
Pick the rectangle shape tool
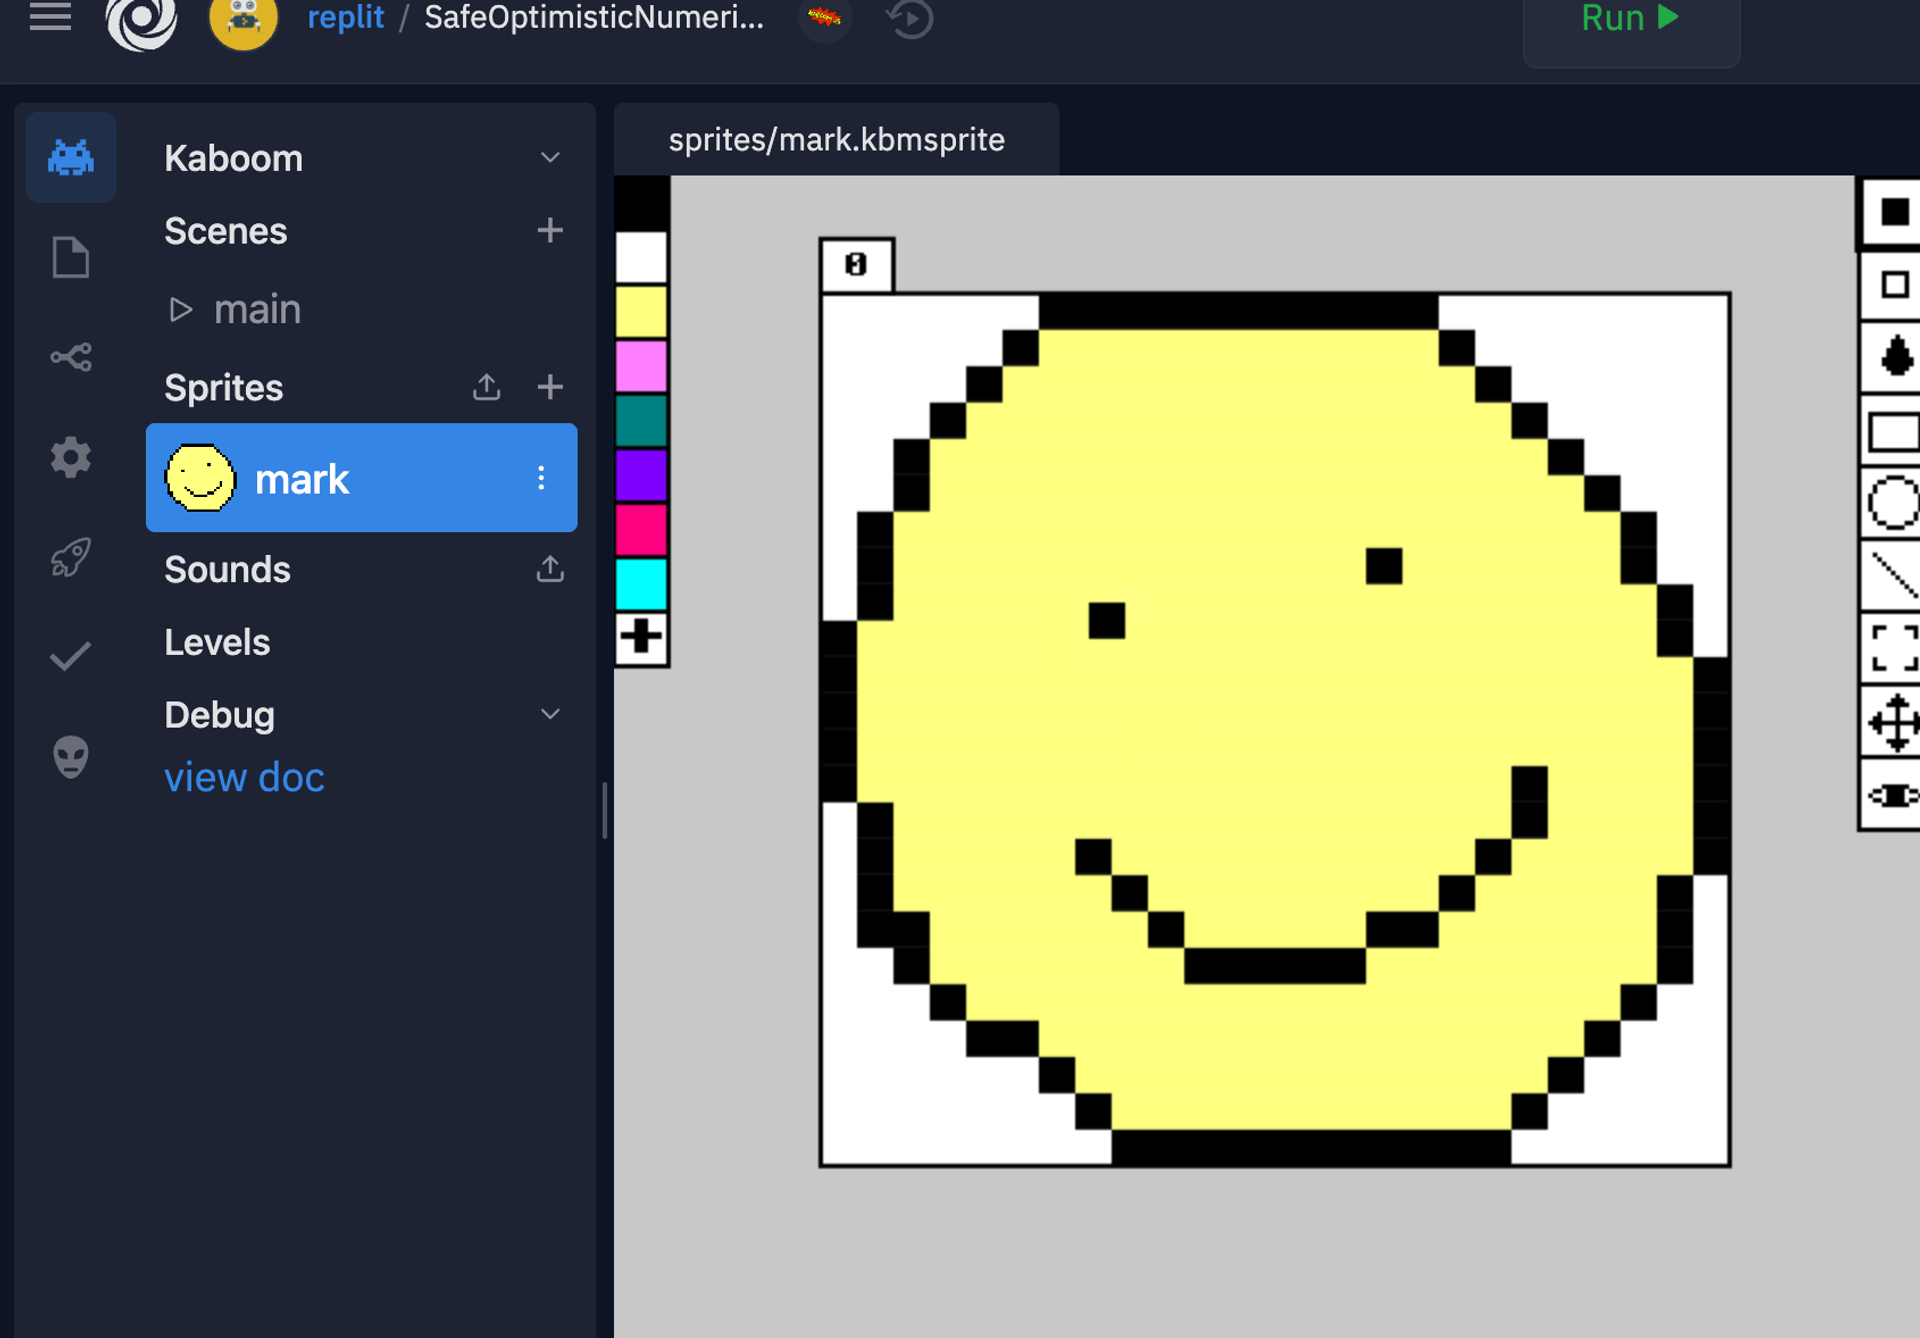(1894, 432)
